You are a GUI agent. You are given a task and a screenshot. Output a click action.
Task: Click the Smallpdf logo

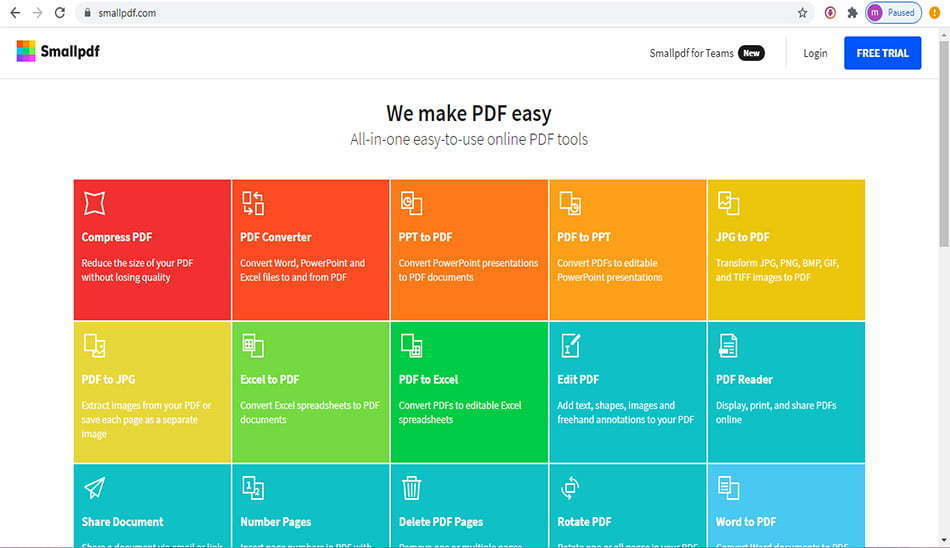[58, 52]
